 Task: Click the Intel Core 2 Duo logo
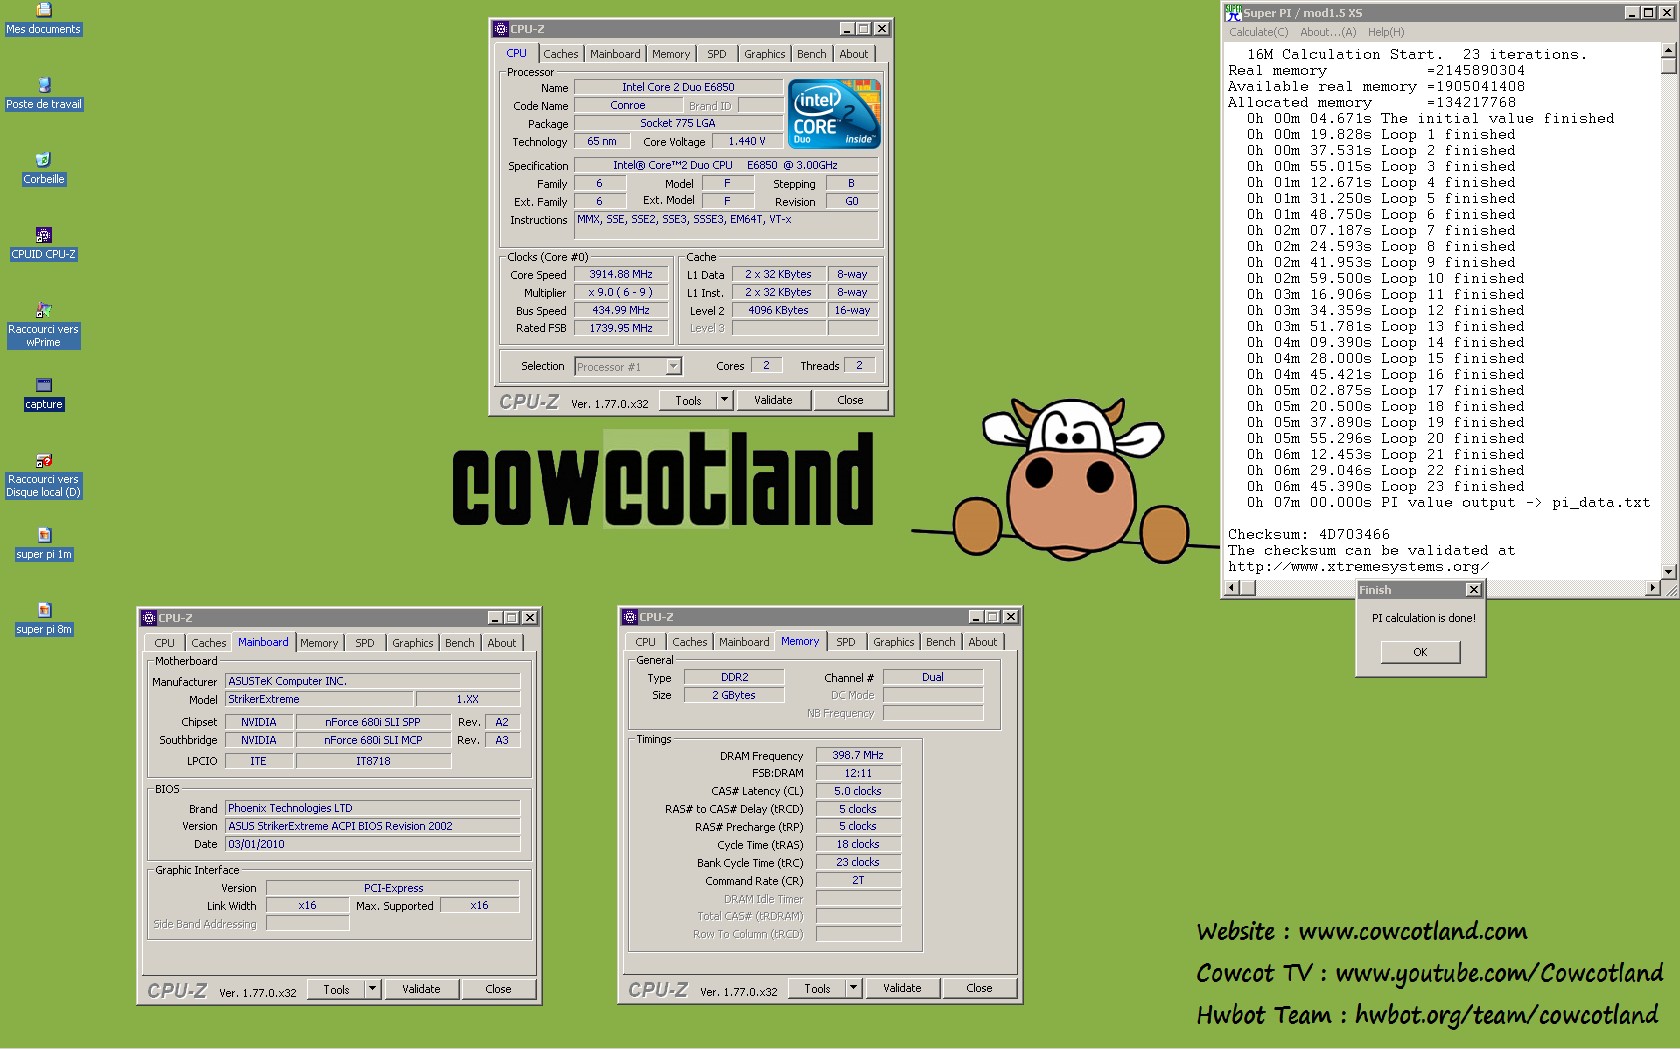834,114
